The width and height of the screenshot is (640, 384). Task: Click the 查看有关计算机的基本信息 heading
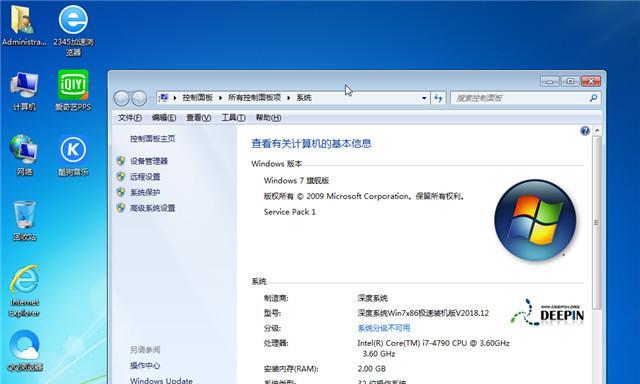[311, 144]
